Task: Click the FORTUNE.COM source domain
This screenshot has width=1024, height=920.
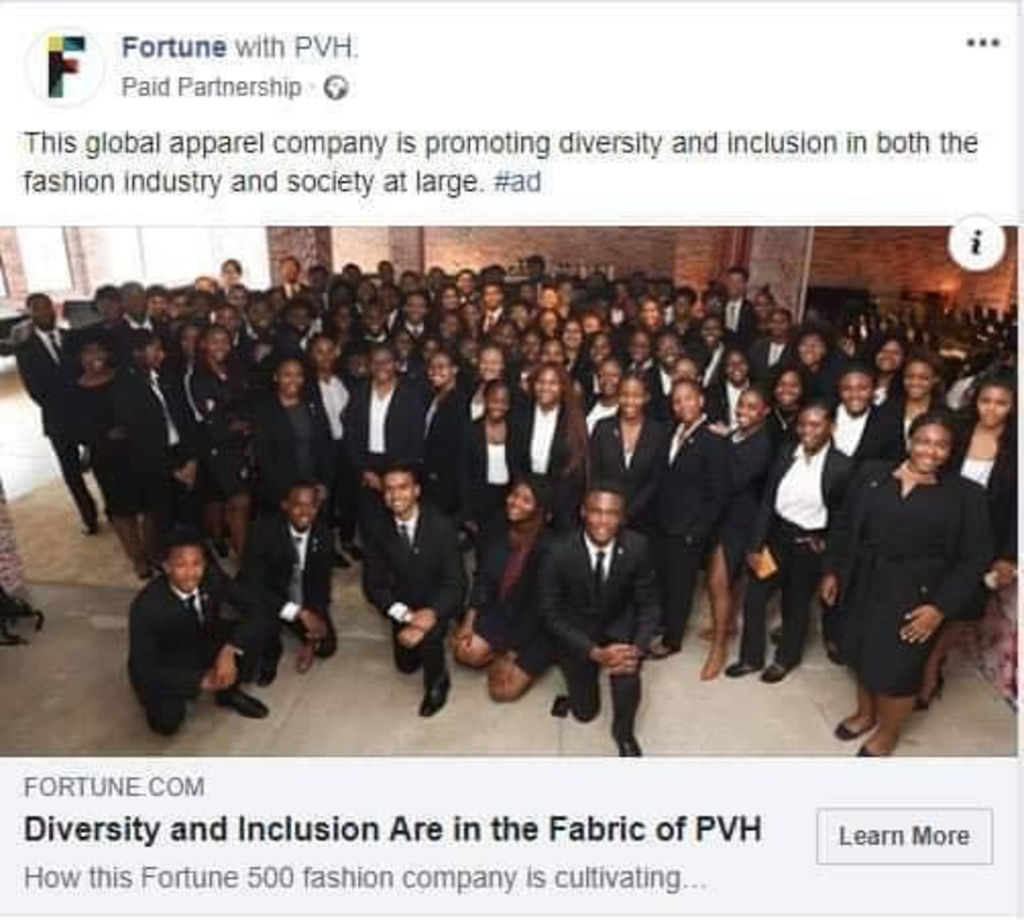Action: [114, 787]
